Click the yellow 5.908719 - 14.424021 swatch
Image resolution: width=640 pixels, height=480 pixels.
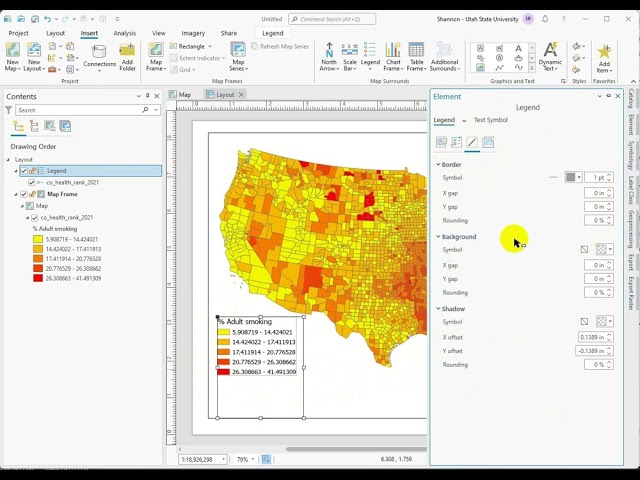(x=38, y=239)
